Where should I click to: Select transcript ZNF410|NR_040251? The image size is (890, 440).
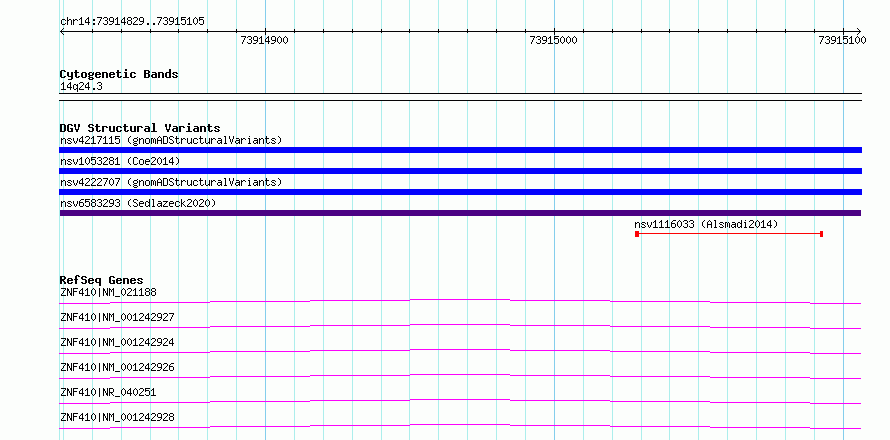[x=108, y=392]
